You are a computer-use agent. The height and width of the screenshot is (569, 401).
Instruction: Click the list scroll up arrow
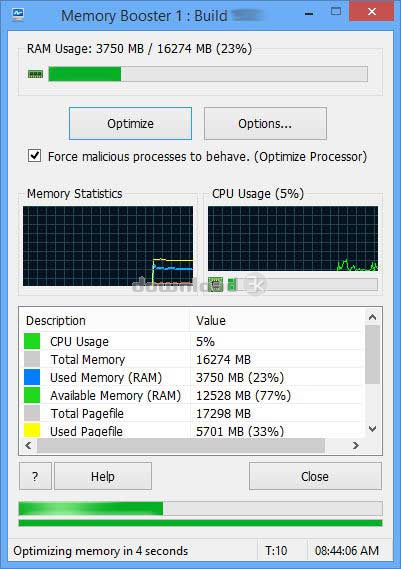click(372, 317)
